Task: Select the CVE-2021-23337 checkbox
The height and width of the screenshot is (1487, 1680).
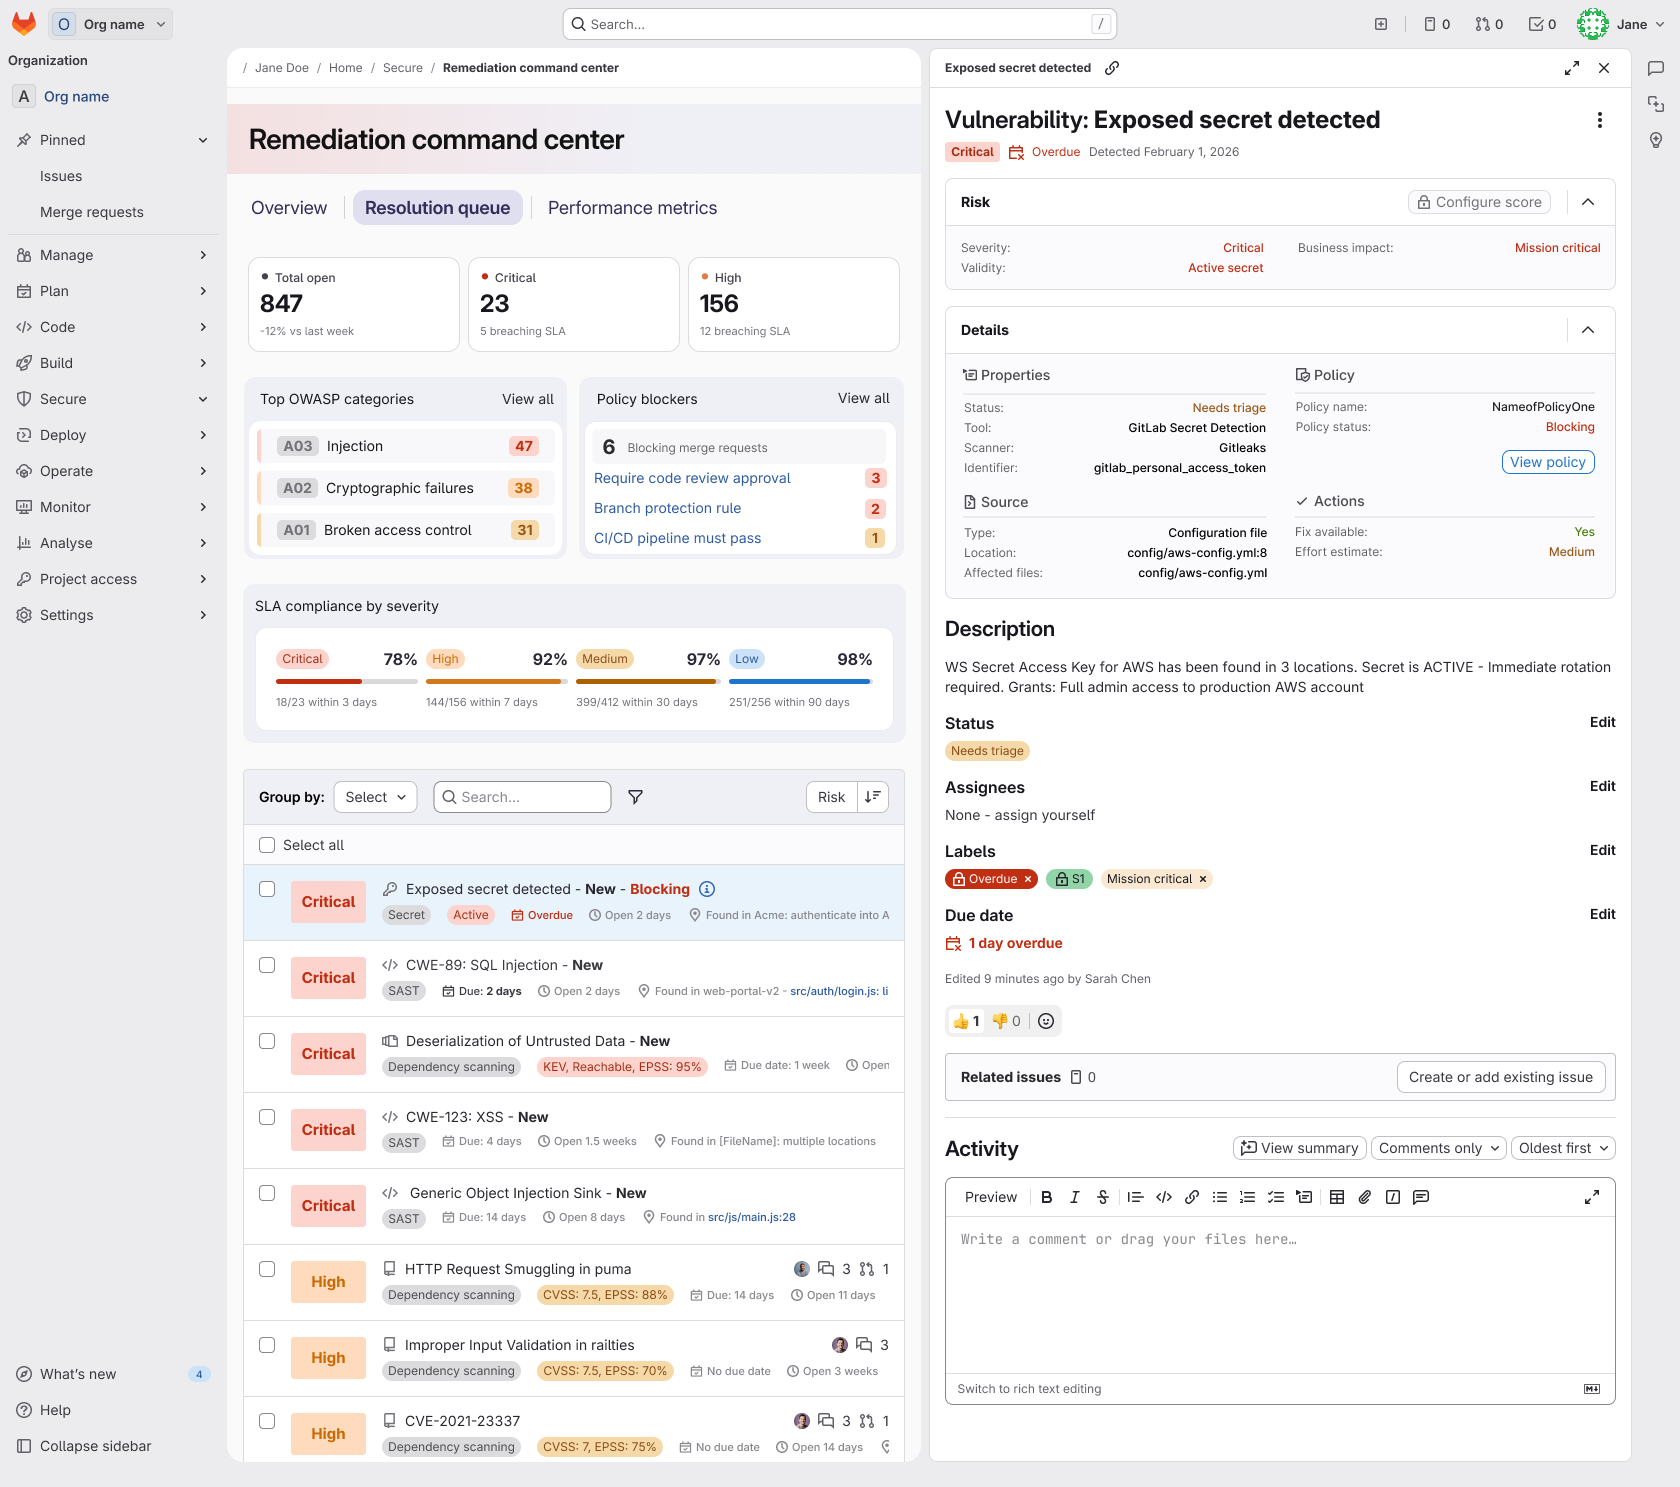Action: tap(267, 1421)
